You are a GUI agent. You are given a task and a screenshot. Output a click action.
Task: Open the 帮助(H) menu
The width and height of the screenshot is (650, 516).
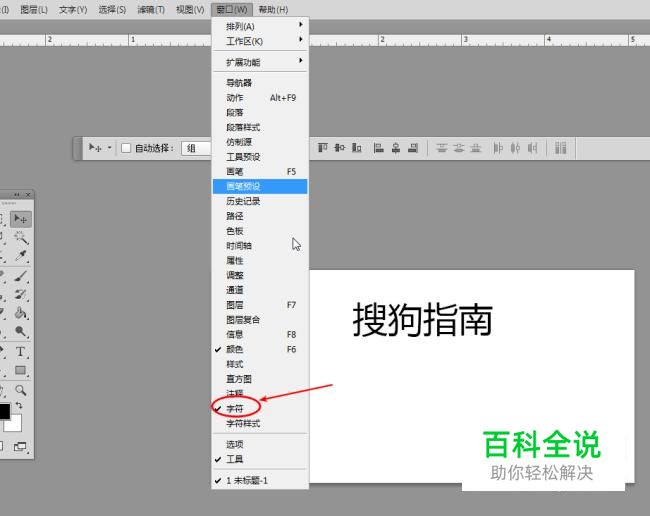[273, 10]
